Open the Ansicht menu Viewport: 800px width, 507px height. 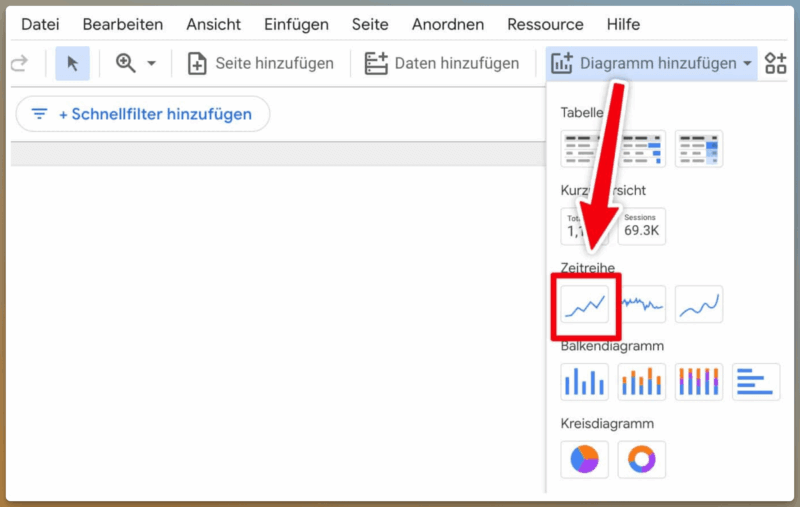click(x=213, y=24)
